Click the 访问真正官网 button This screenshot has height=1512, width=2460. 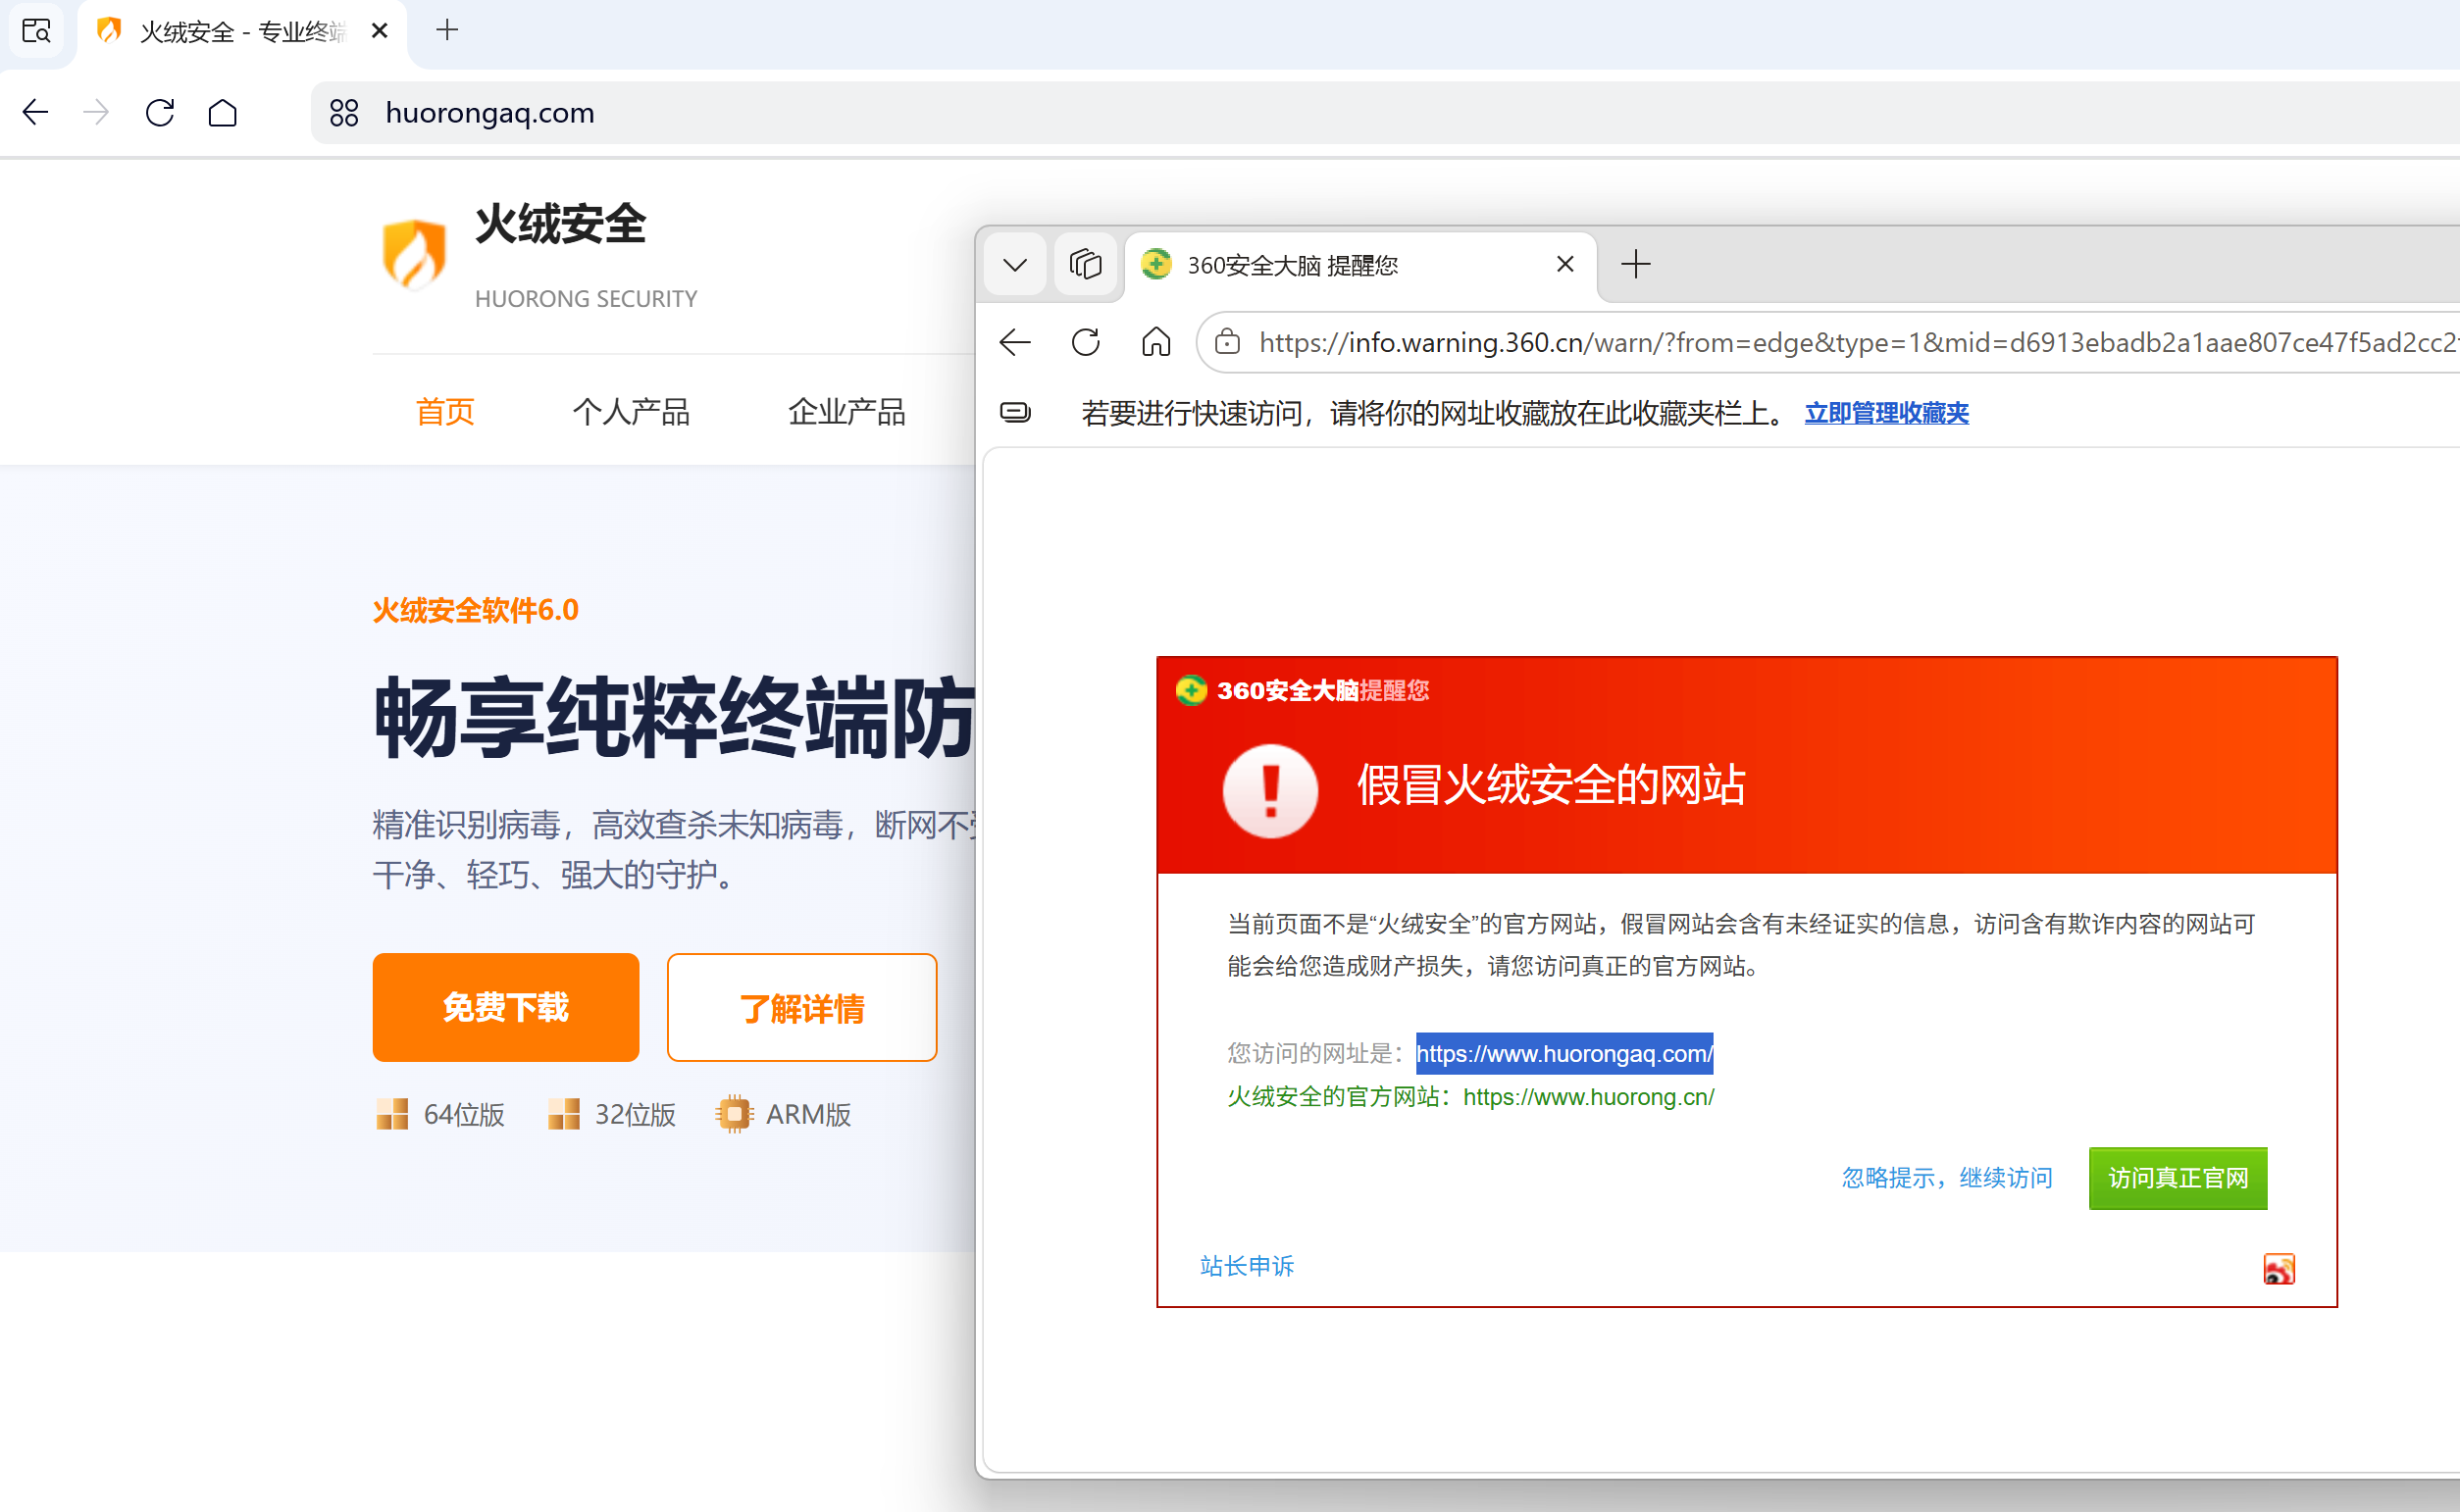coord(2178,1178)
